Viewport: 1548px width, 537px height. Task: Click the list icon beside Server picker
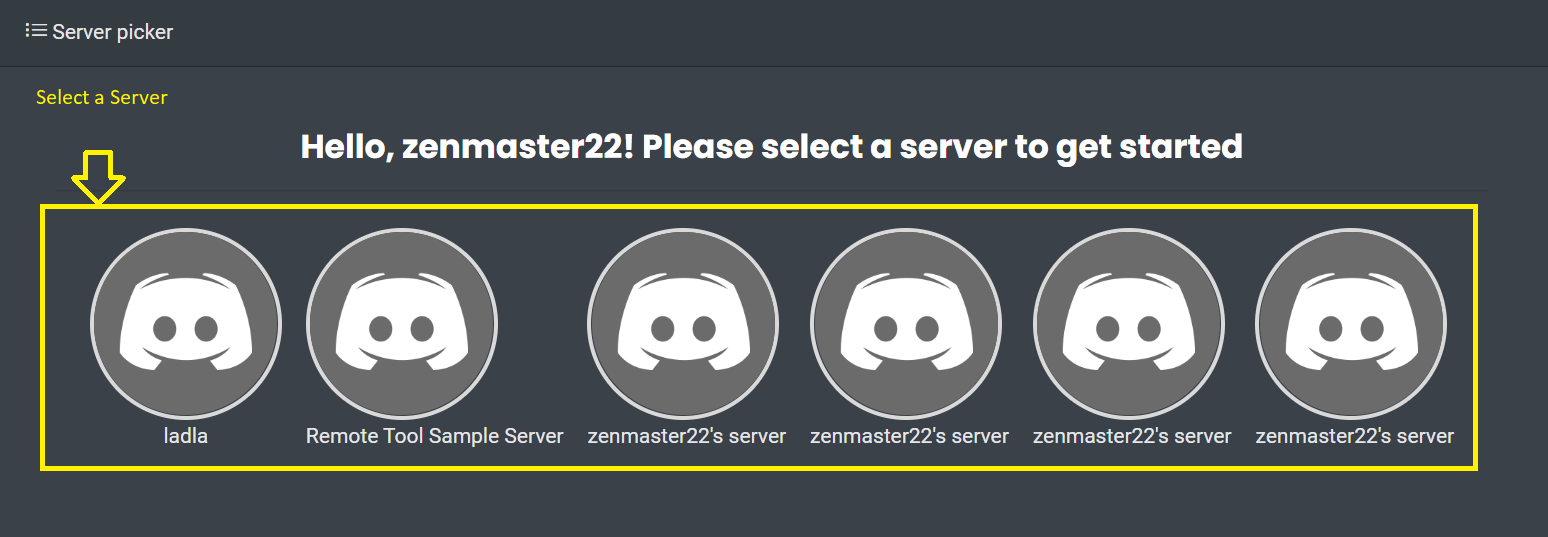pyautogui.click(x=36, y=31)
